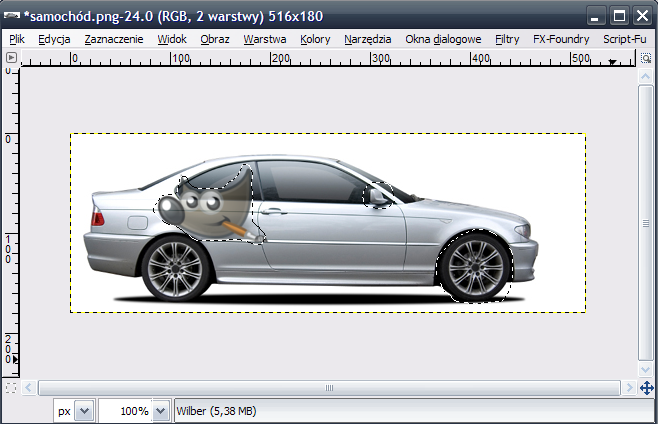
Task: Open the Filtry menu
Action: [x=507, y=39]
